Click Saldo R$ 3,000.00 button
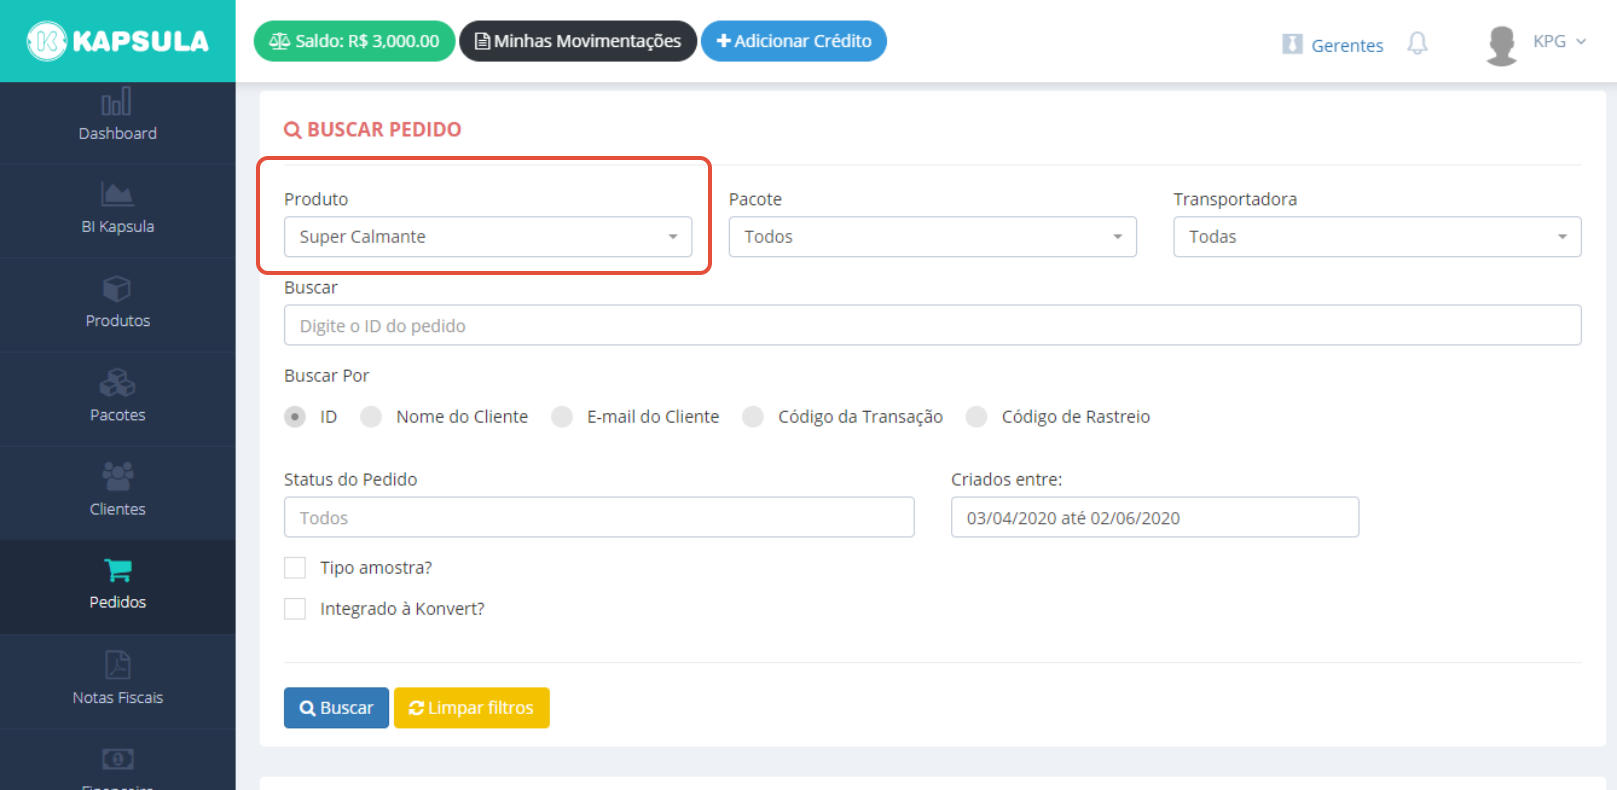This screenshot has height=790, width=1617. [x=354, y=41]
